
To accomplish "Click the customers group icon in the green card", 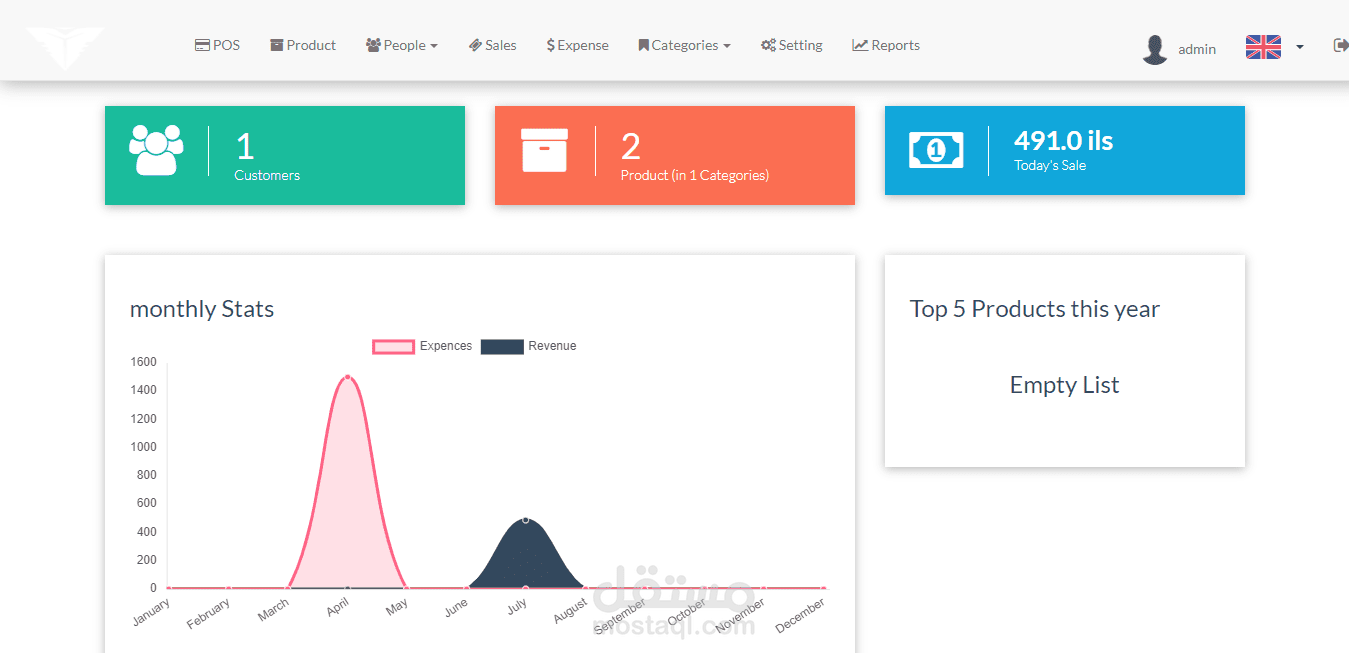I will (157, 150).
